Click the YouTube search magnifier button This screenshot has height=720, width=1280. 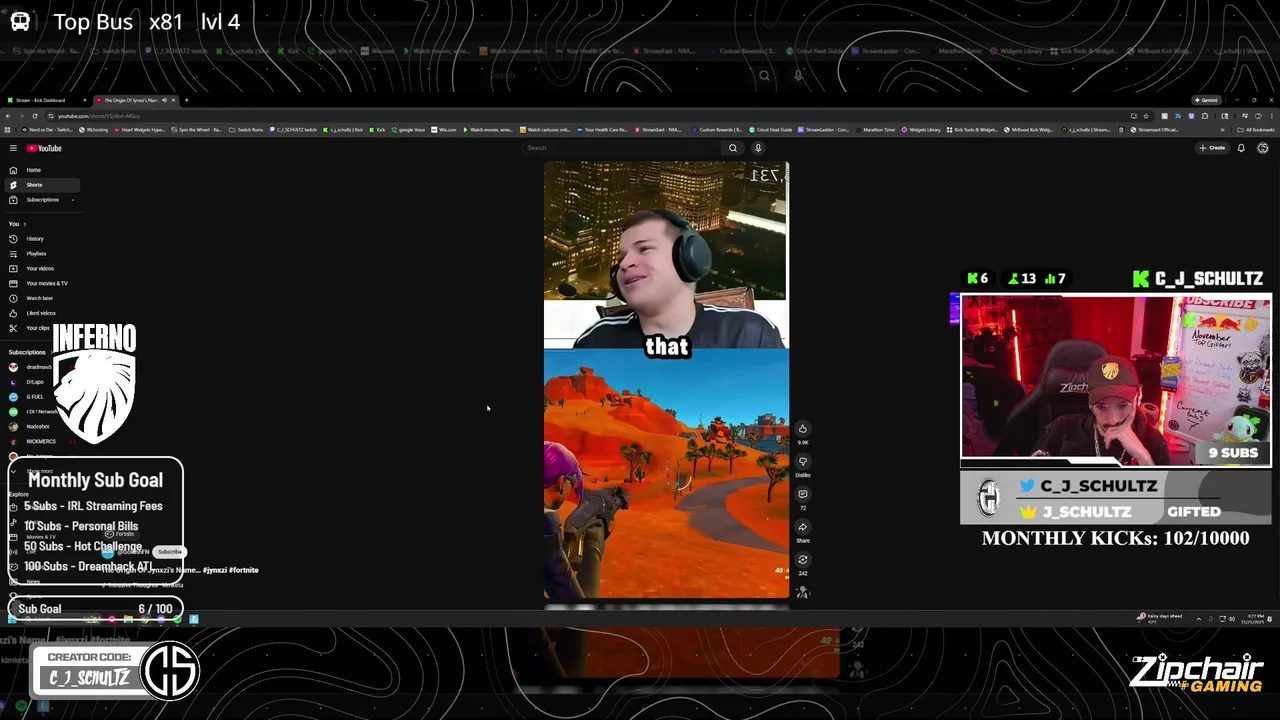click(733, 148)
